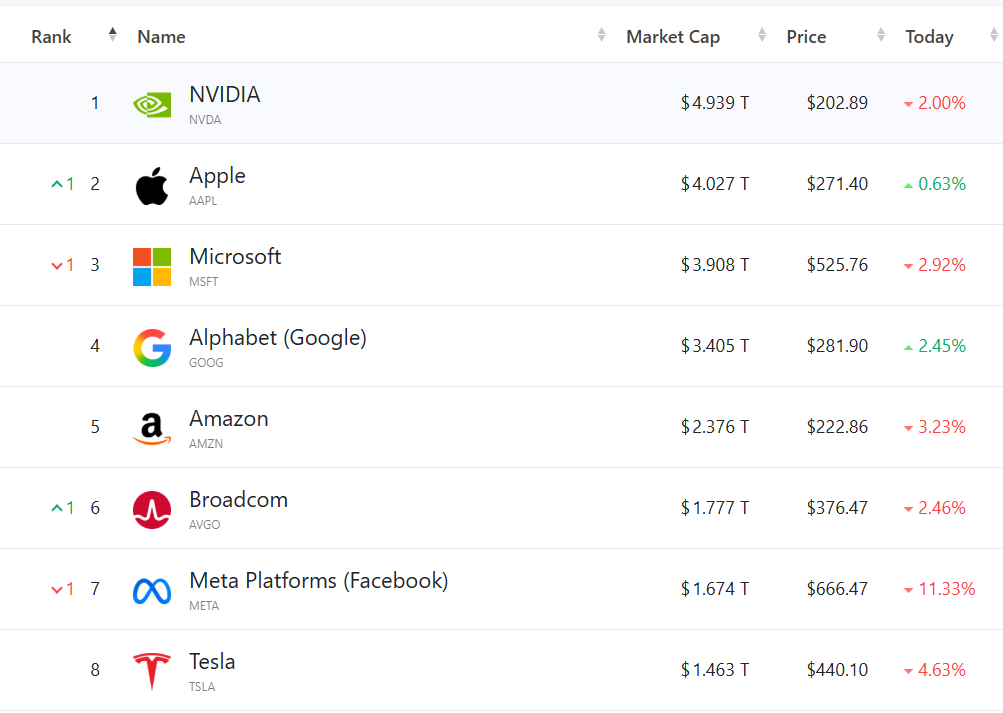Open the NVIDIA company name link
This screenshot has width=1003, height=713.
pos(224,95)
